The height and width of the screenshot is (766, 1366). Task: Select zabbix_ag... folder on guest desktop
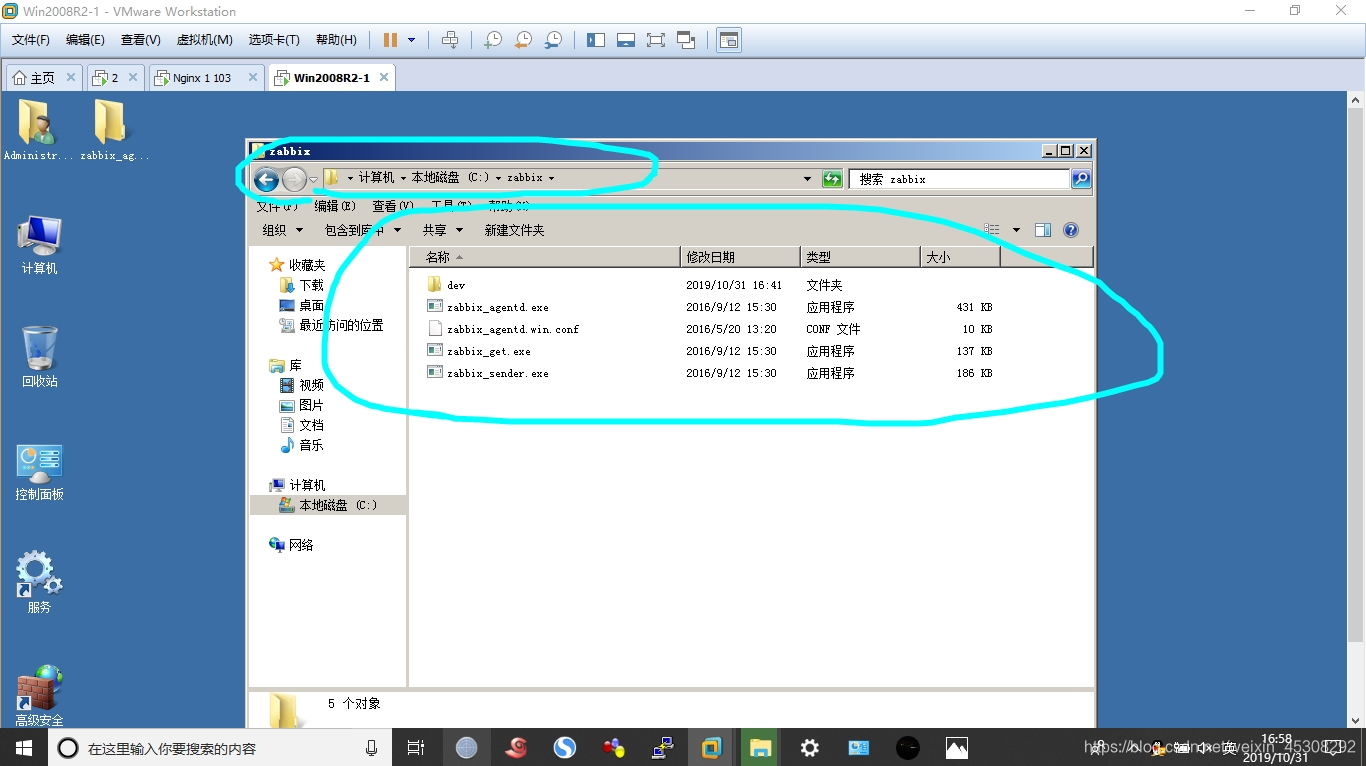pos(113,130)
